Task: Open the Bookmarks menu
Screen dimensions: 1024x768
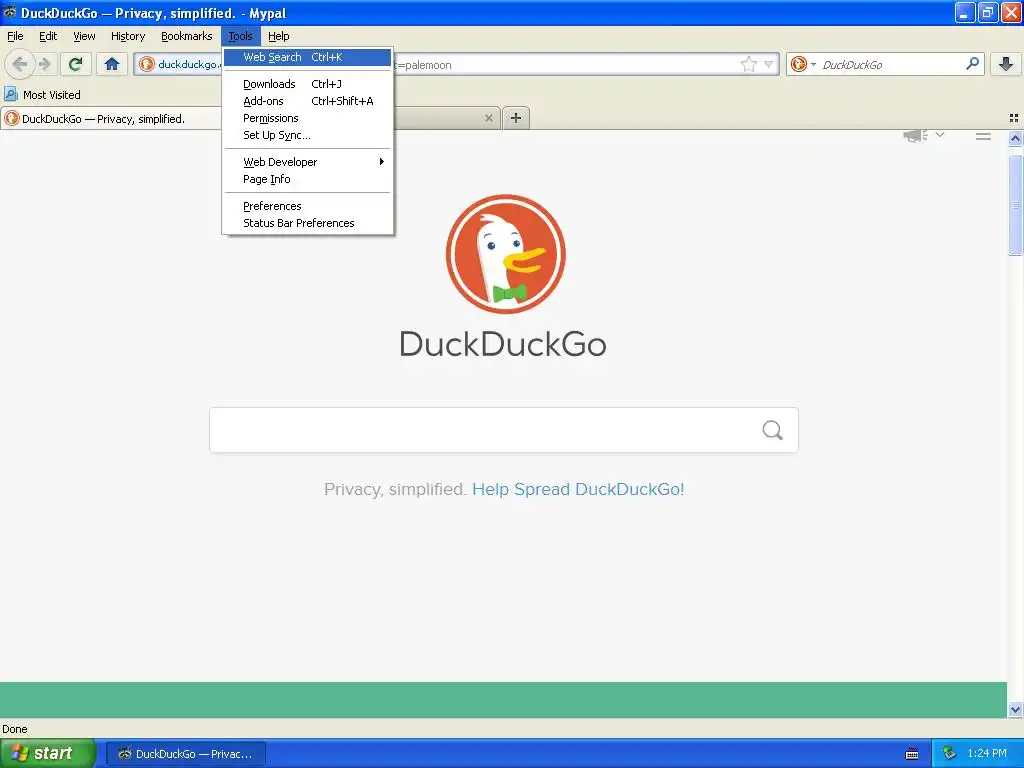Action: (187, 36)
